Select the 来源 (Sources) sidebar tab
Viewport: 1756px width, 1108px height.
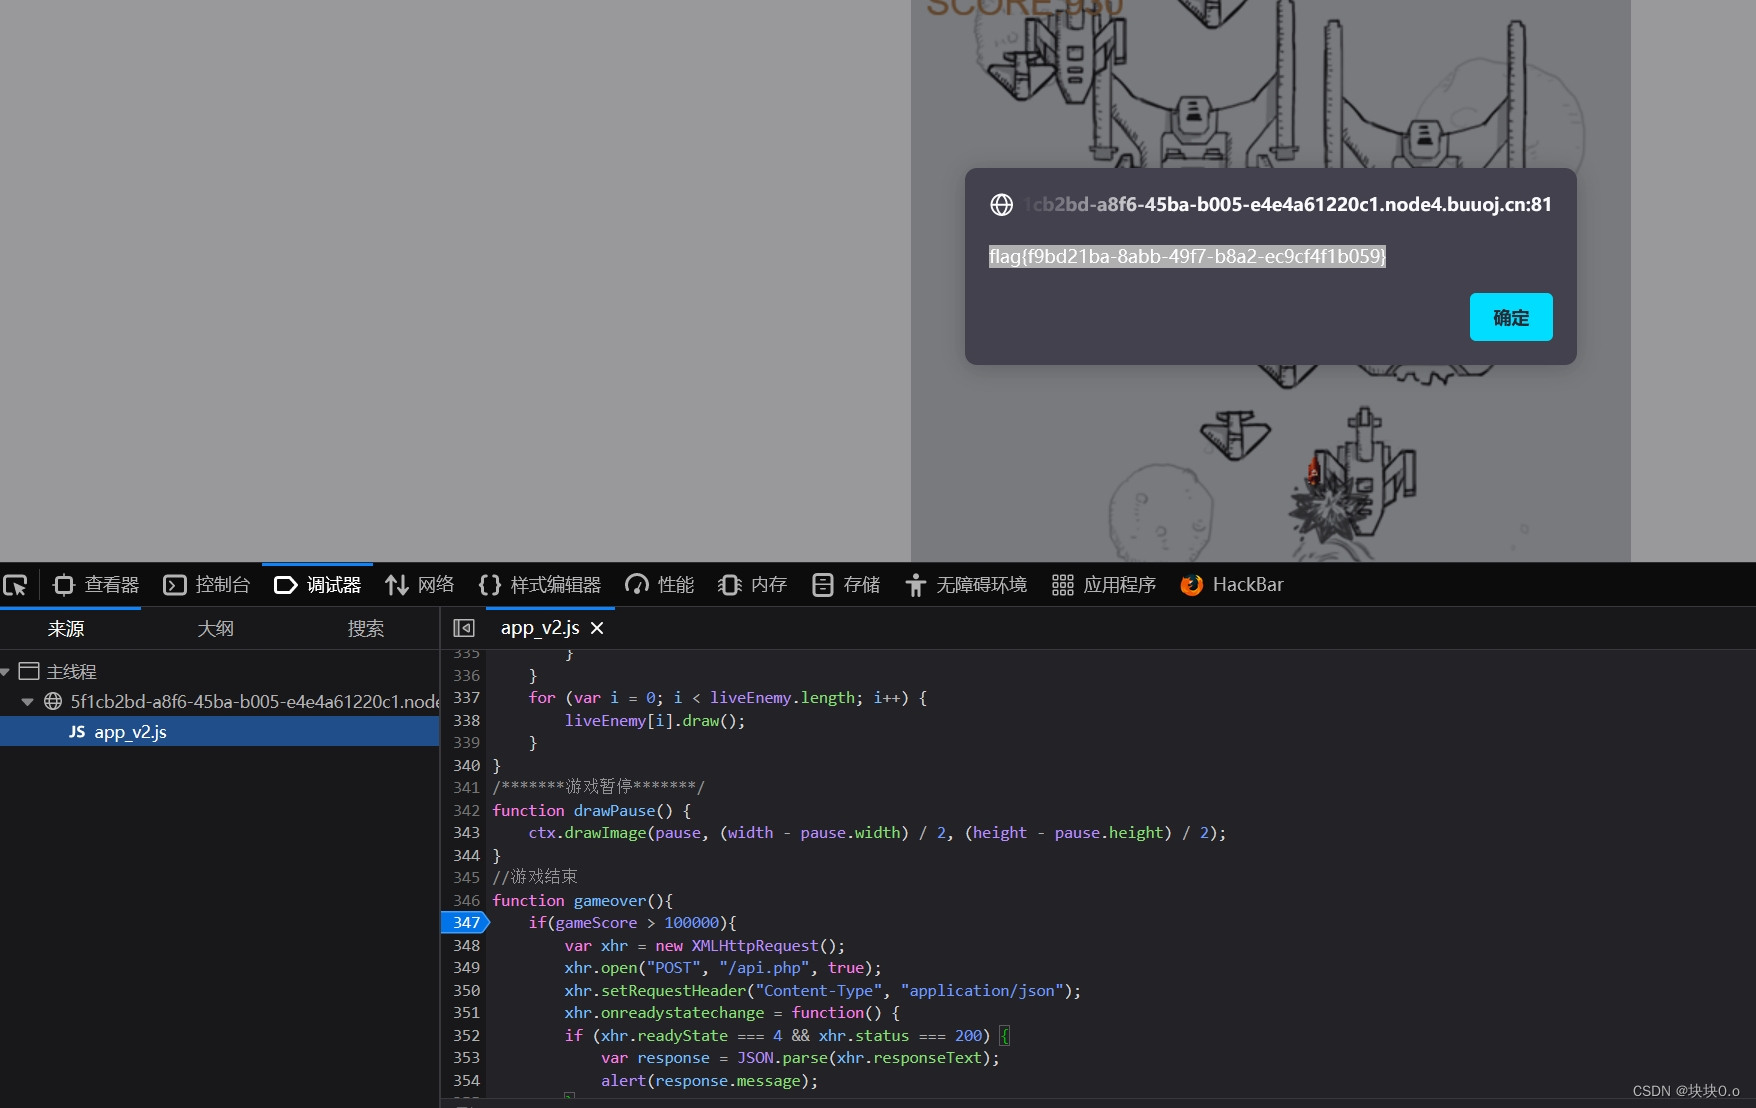click(66, 629)
